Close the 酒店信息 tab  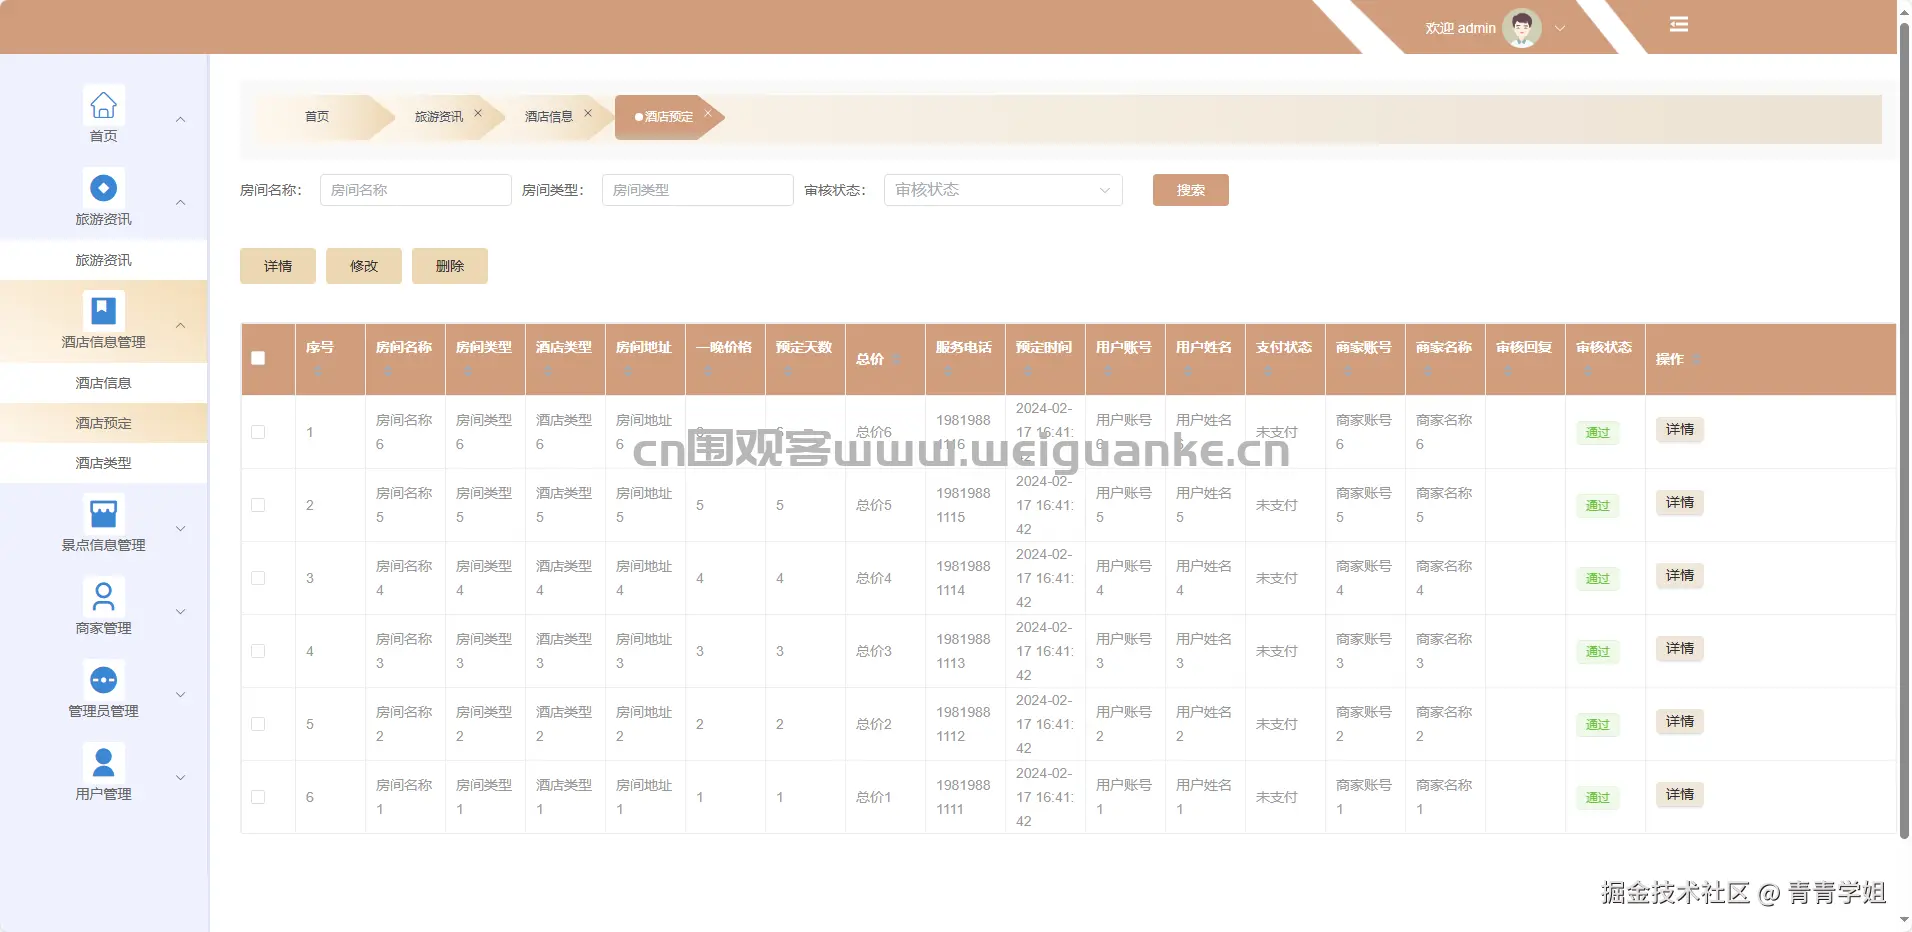tap(588, 113)
